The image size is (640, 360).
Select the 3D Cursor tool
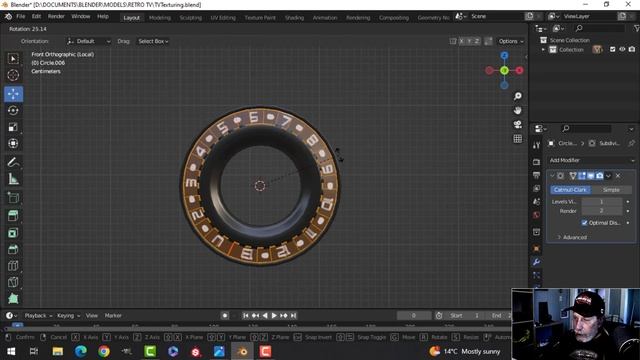[x=13, y=76]
